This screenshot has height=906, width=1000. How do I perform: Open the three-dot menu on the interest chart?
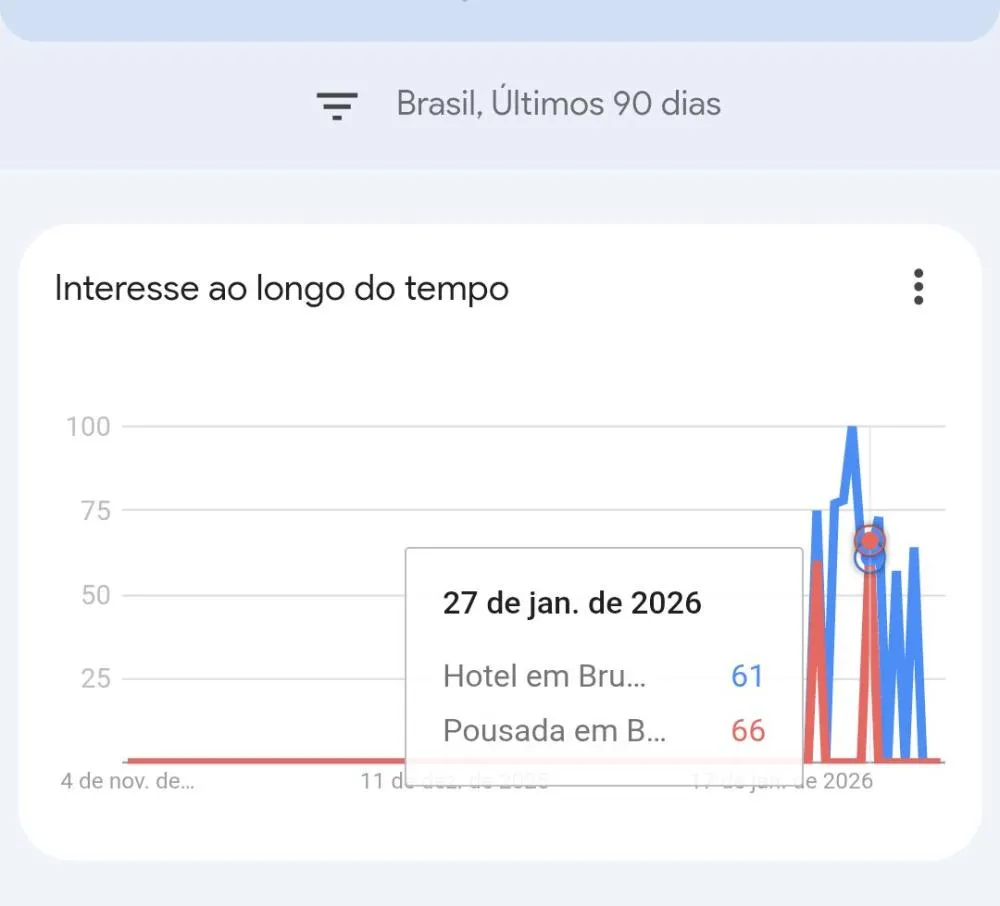coord(918,288)
